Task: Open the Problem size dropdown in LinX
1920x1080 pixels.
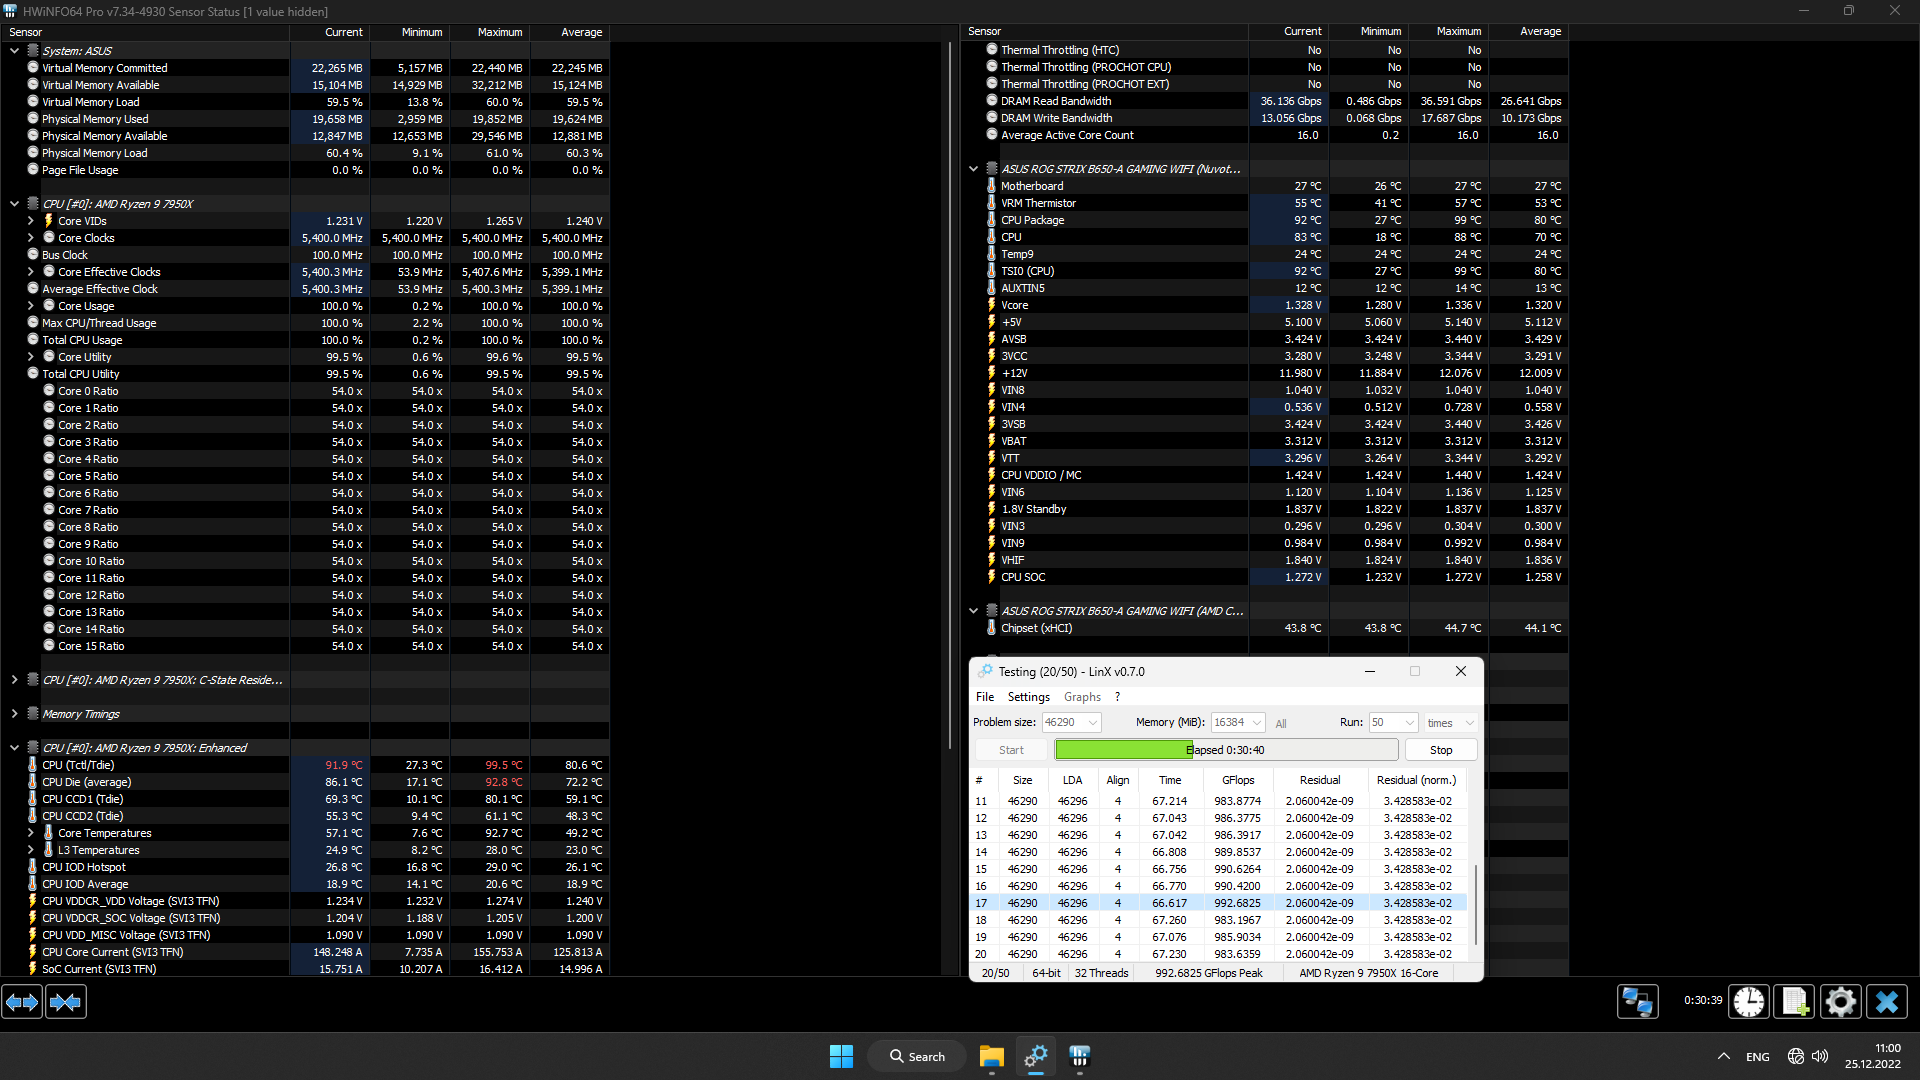Action: point(1093,723)
